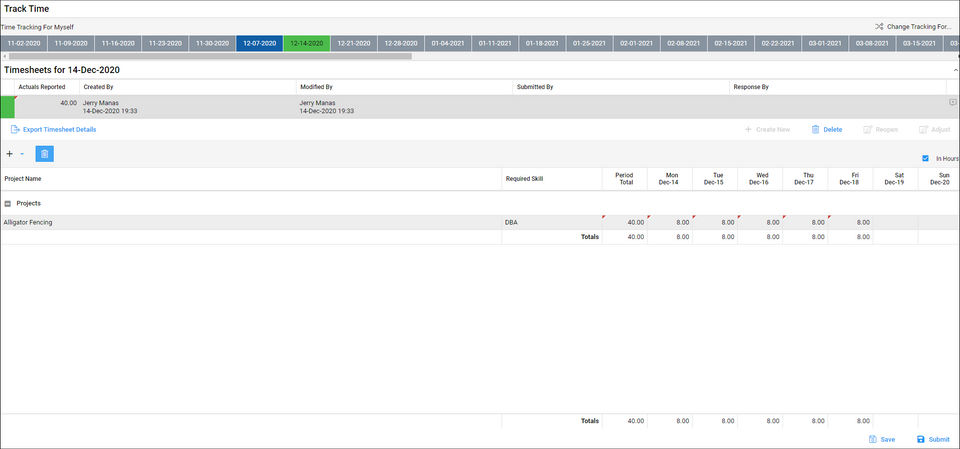Click the blue trash delete-row icon
This screenshot has height=449, width=960.
click(44, 154)
